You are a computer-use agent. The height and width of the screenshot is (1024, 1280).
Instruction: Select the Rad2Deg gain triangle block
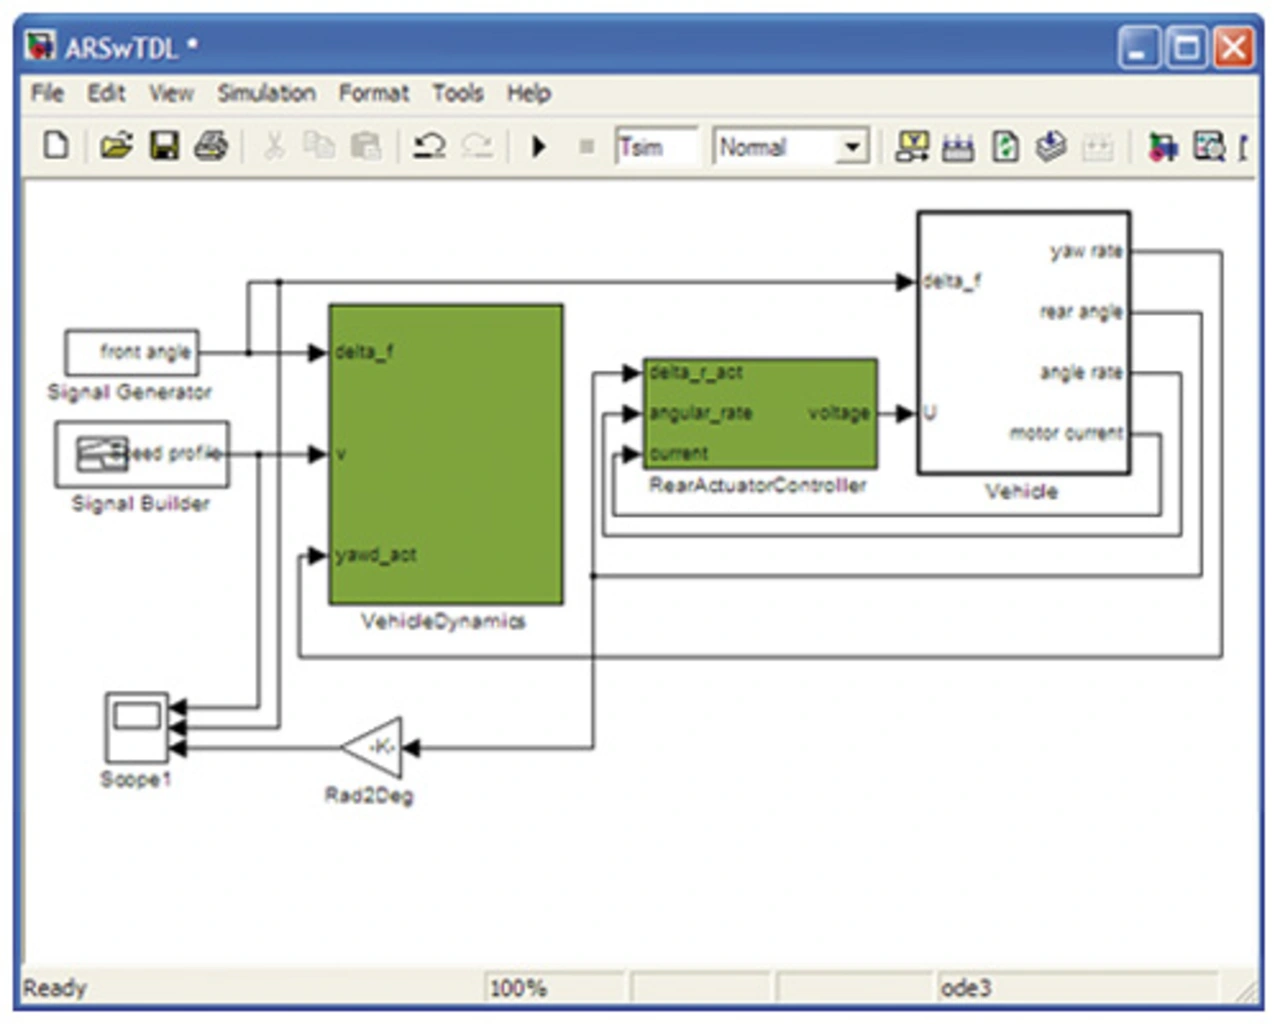[375, 747]
